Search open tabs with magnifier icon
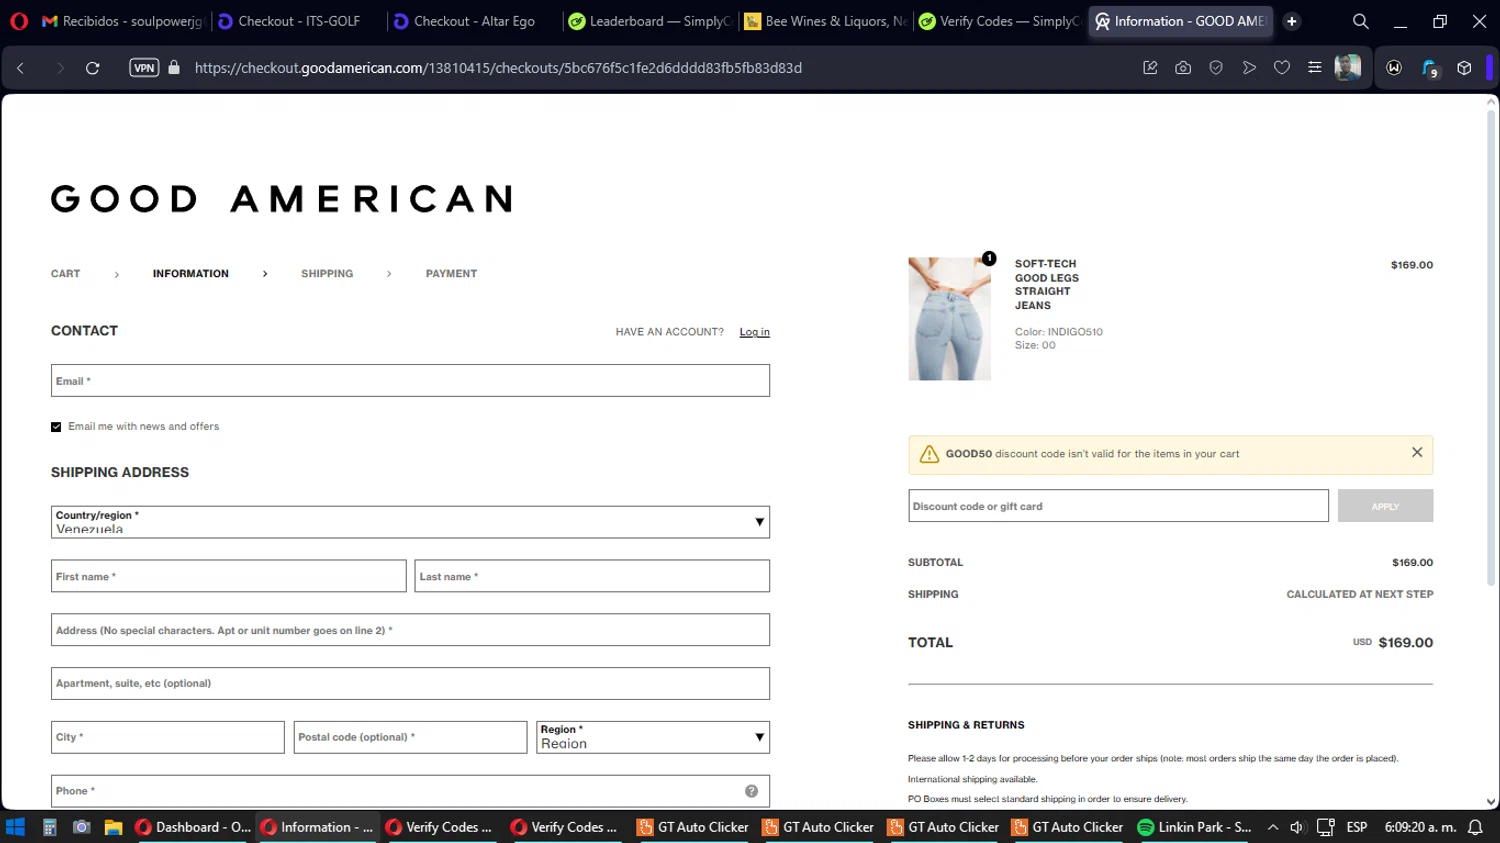This screenshot has height=843, width=1500. [x=1361, y=21]
